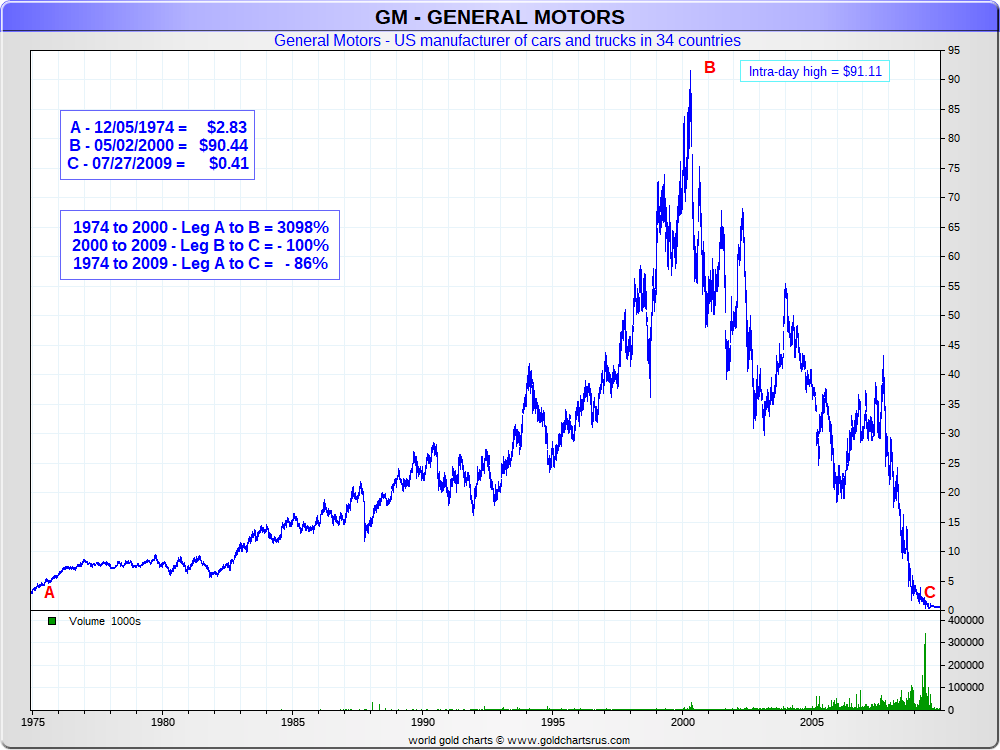Click the year label "1995" on the time axis
Image resolution: width=1000 pixels, height=750 pixels.
point(553,723)
